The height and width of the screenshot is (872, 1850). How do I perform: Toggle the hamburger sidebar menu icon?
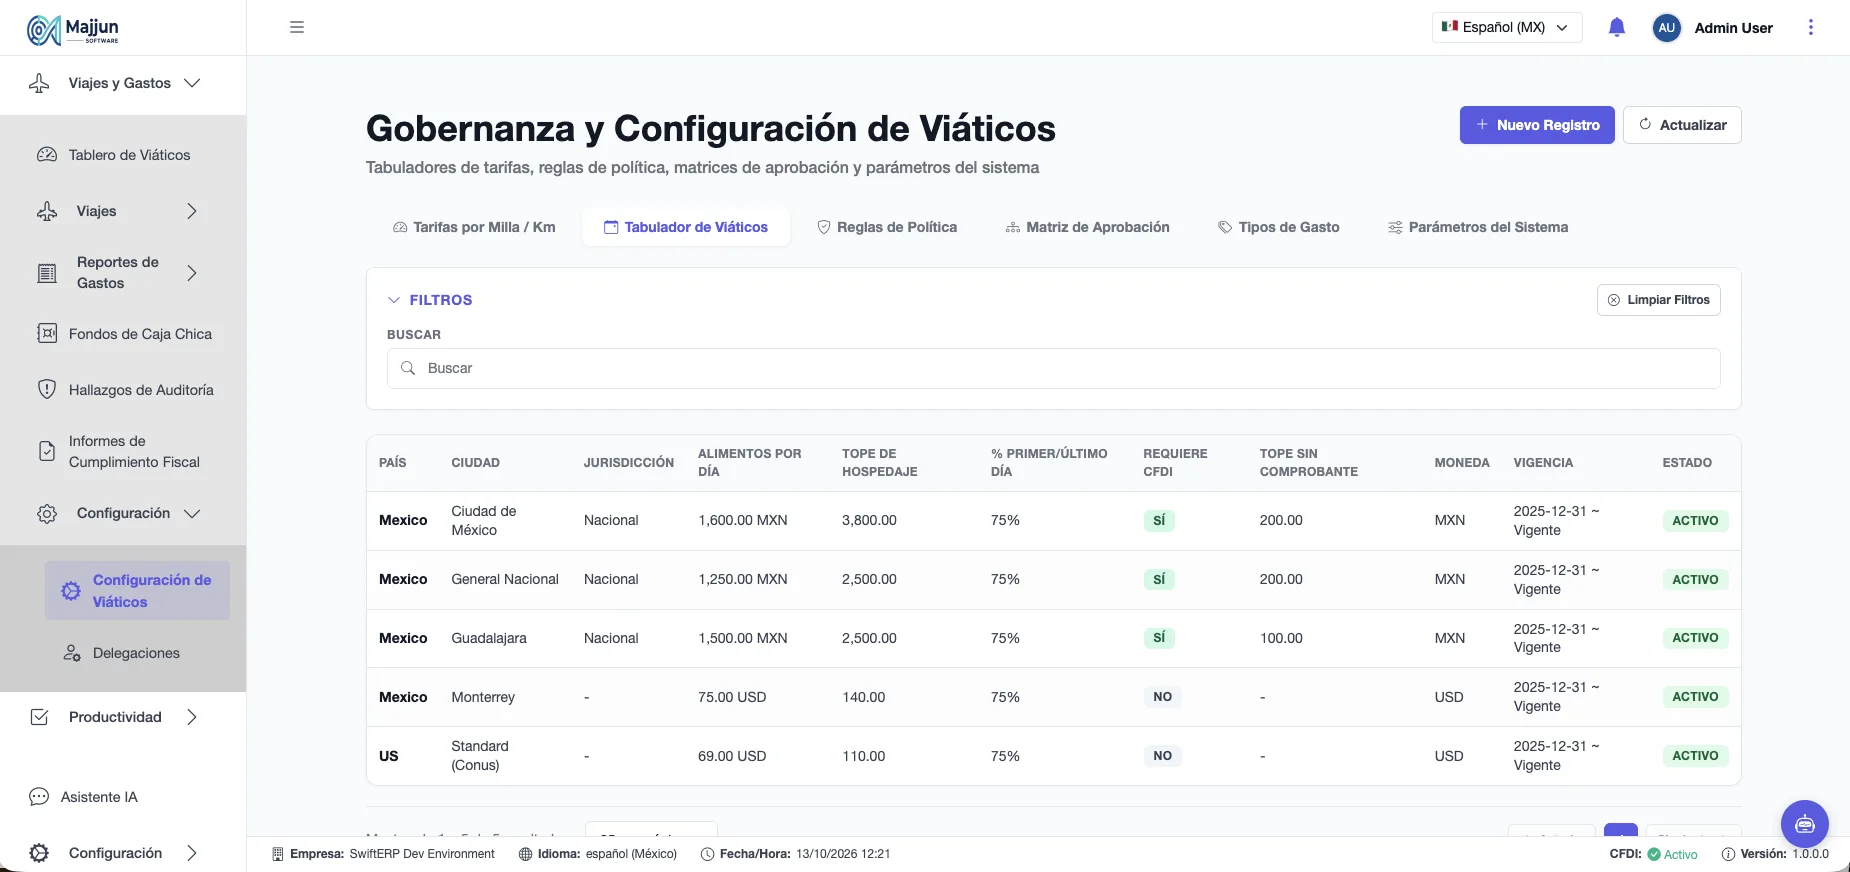pos(297,27)
